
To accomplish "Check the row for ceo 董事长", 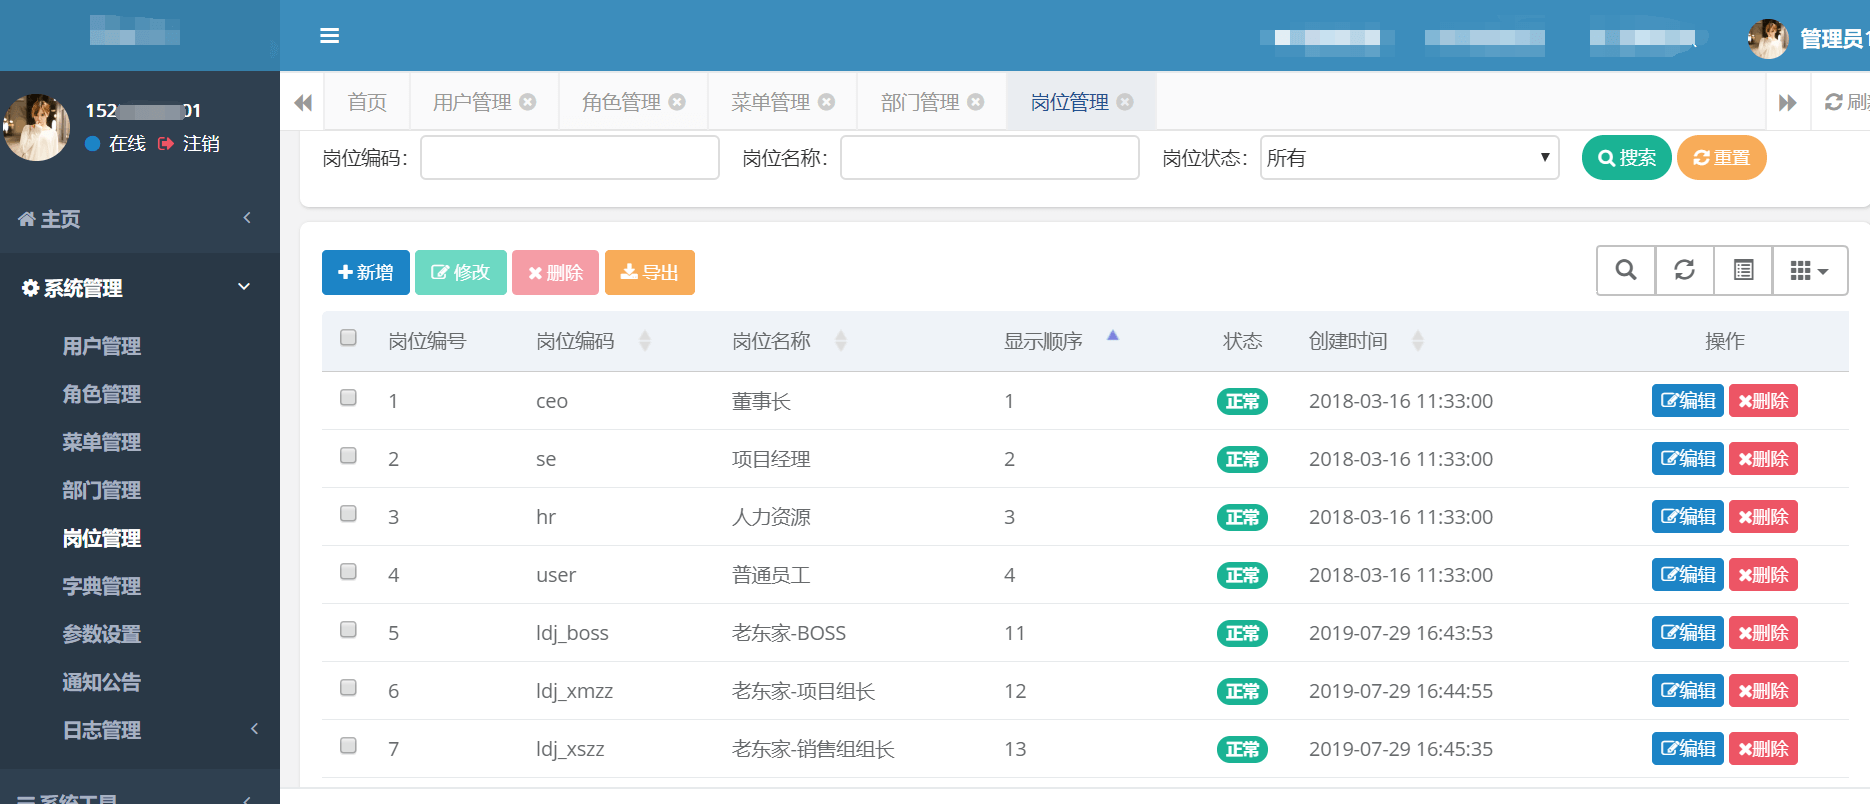I will click(348, 398).
